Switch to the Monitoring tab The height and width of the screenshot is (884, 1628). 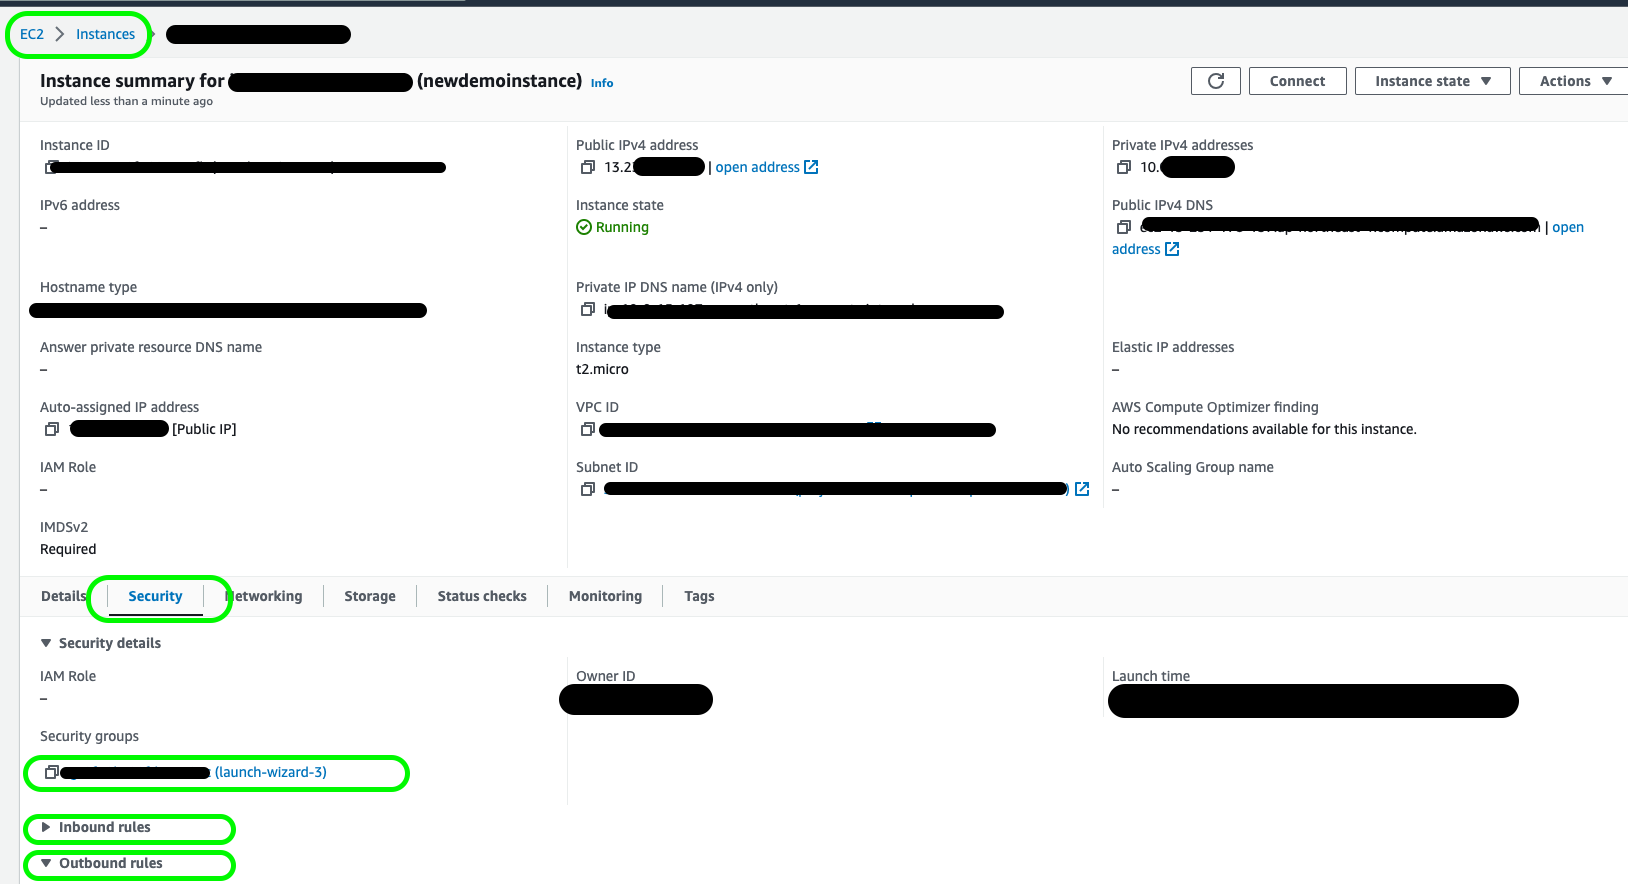(x=605, y=596)
